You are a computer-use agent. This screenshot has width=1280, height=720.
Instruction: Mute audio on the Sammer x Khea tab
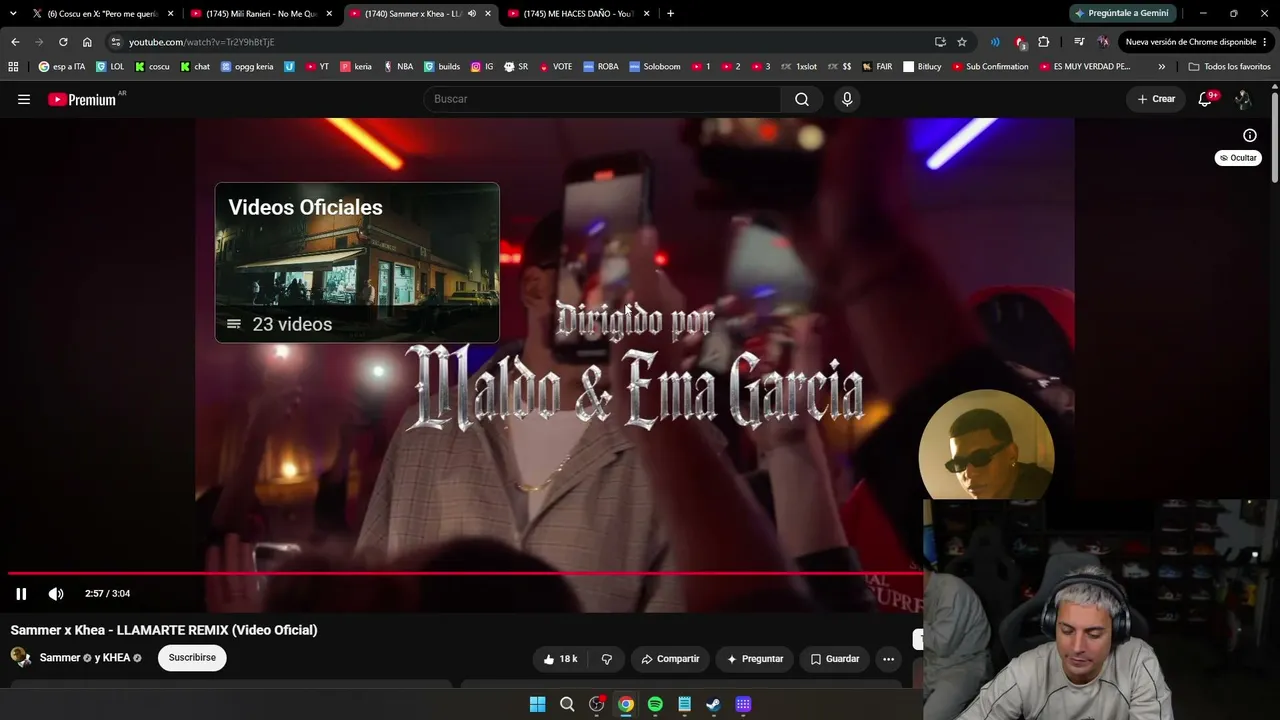click(472, 13)
